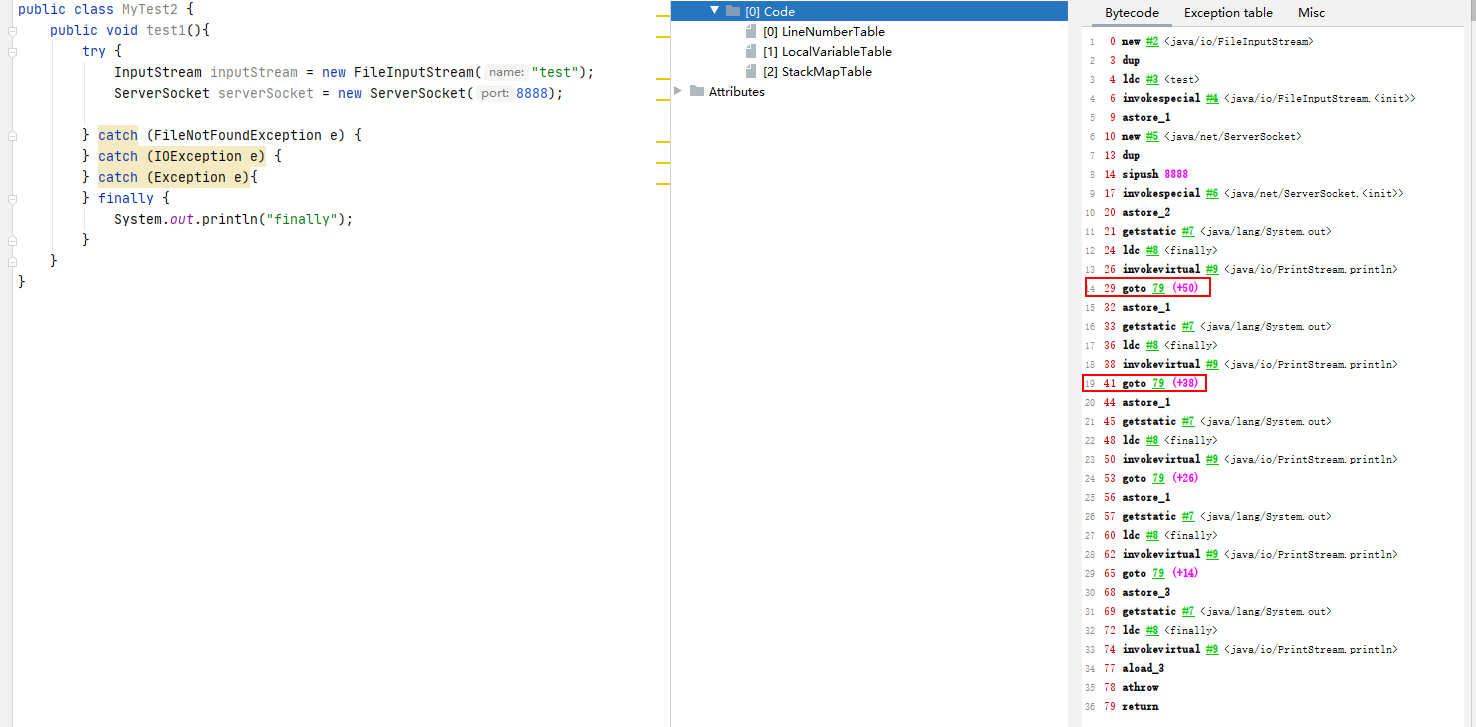Screen dimensions: 1476x727
Task: Click the file icon next to StackMapTable
Action: point(751,71)
